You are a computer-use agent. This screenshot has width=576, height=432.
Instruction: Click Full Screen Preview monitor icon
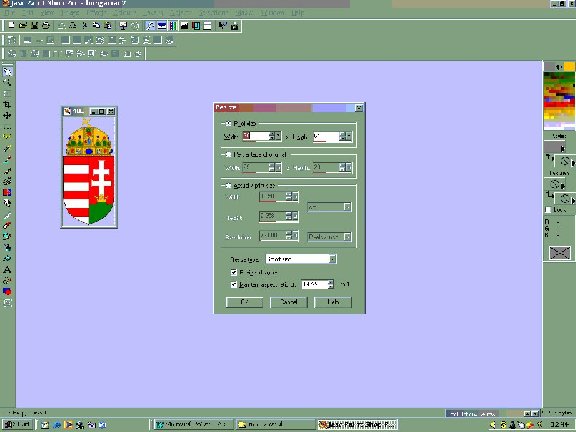point(123,25)
